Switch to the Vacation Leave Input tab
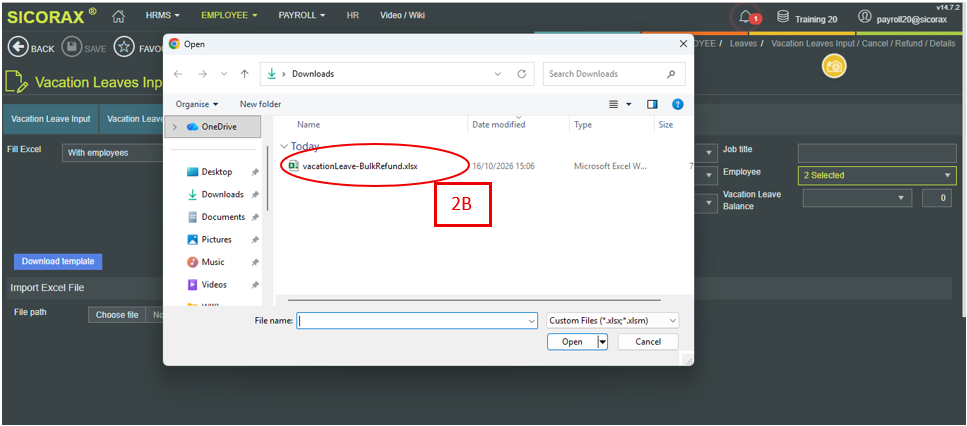967x426 pixels. [51, 119]
